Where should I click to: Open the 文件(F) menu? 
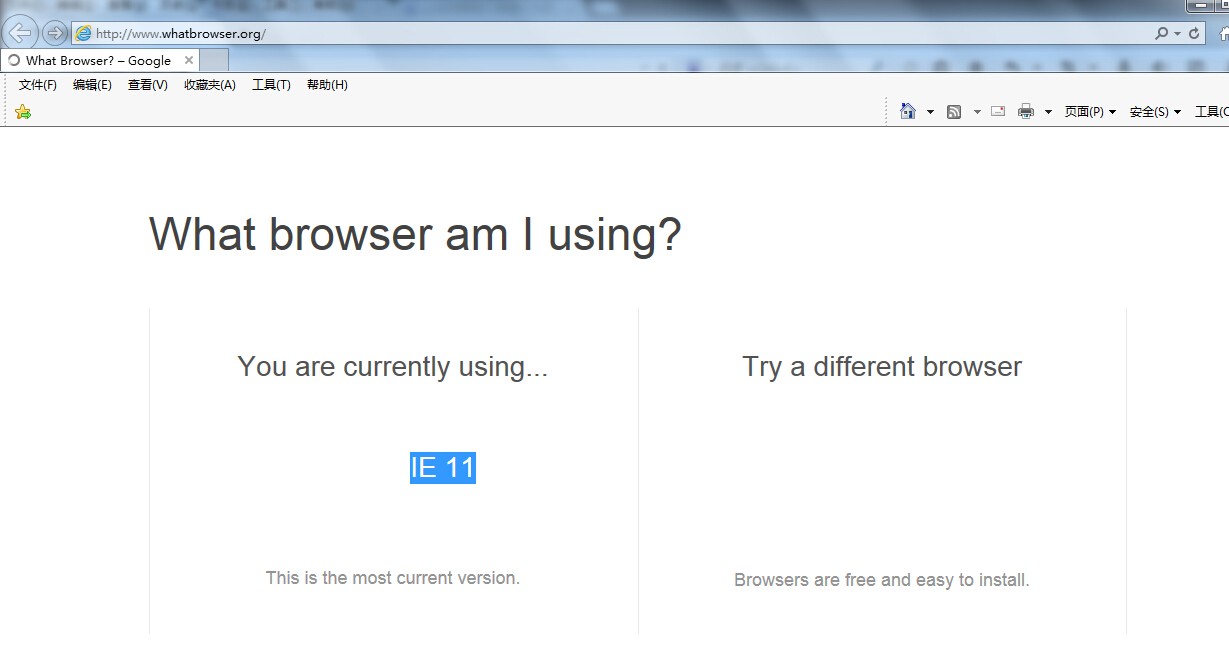click(x=38, y=85)
